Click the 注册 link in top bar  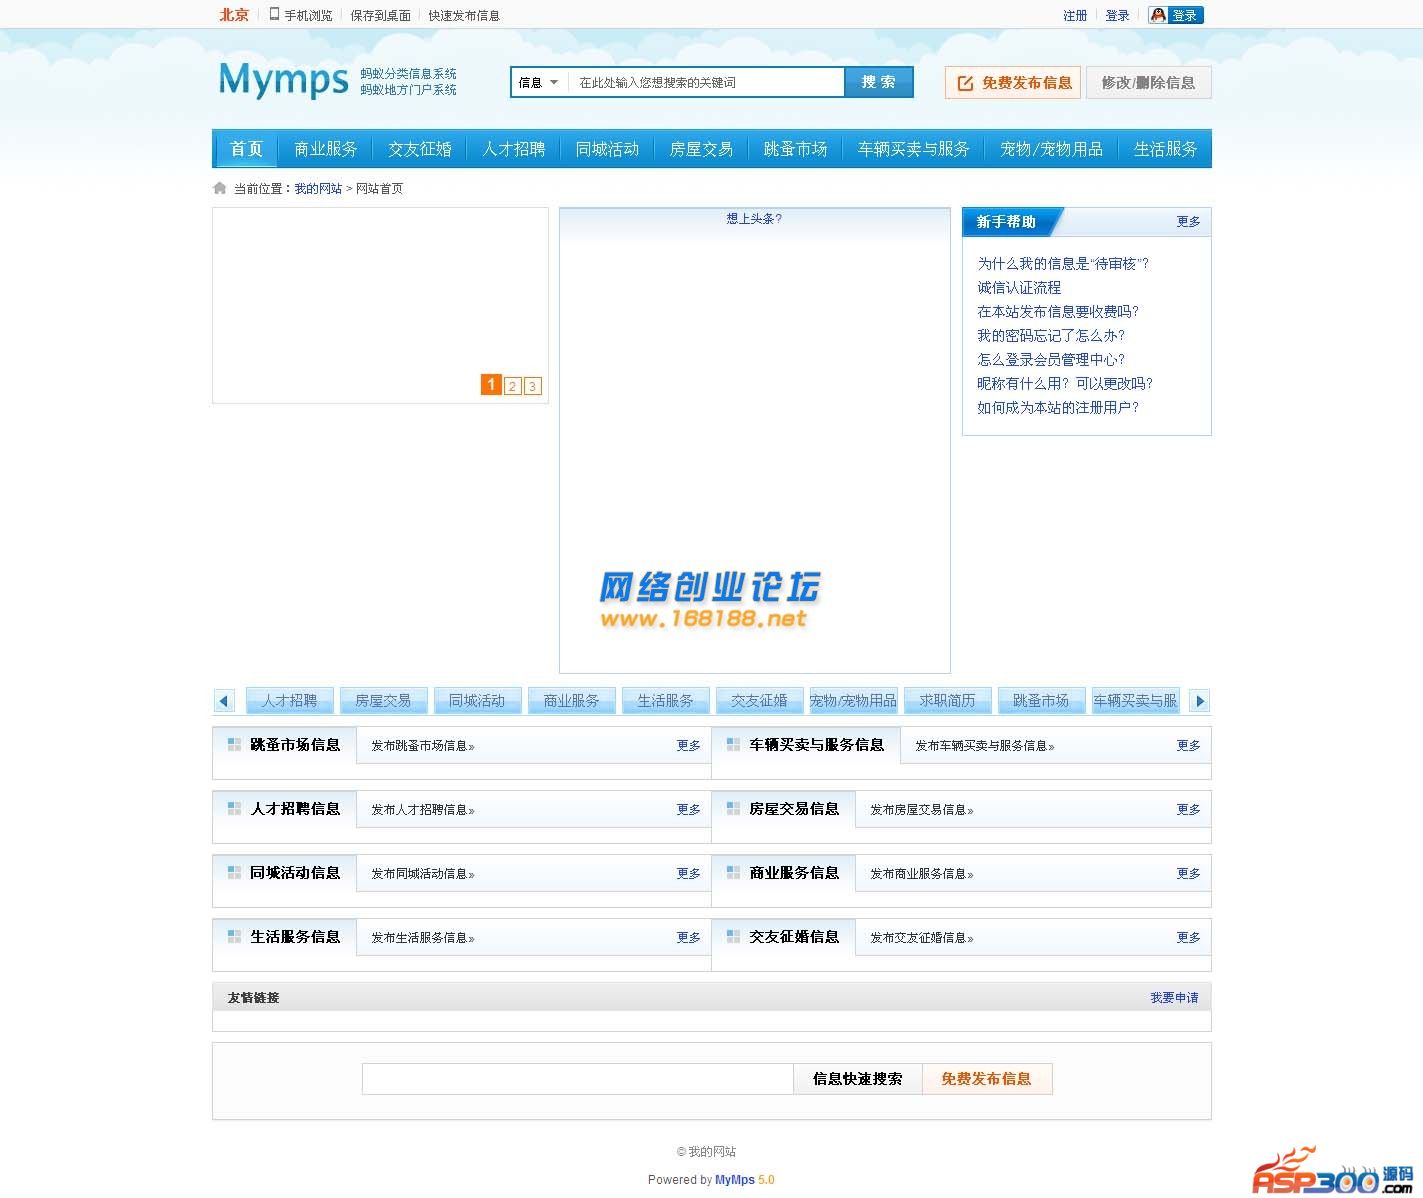coord(1075,15)
